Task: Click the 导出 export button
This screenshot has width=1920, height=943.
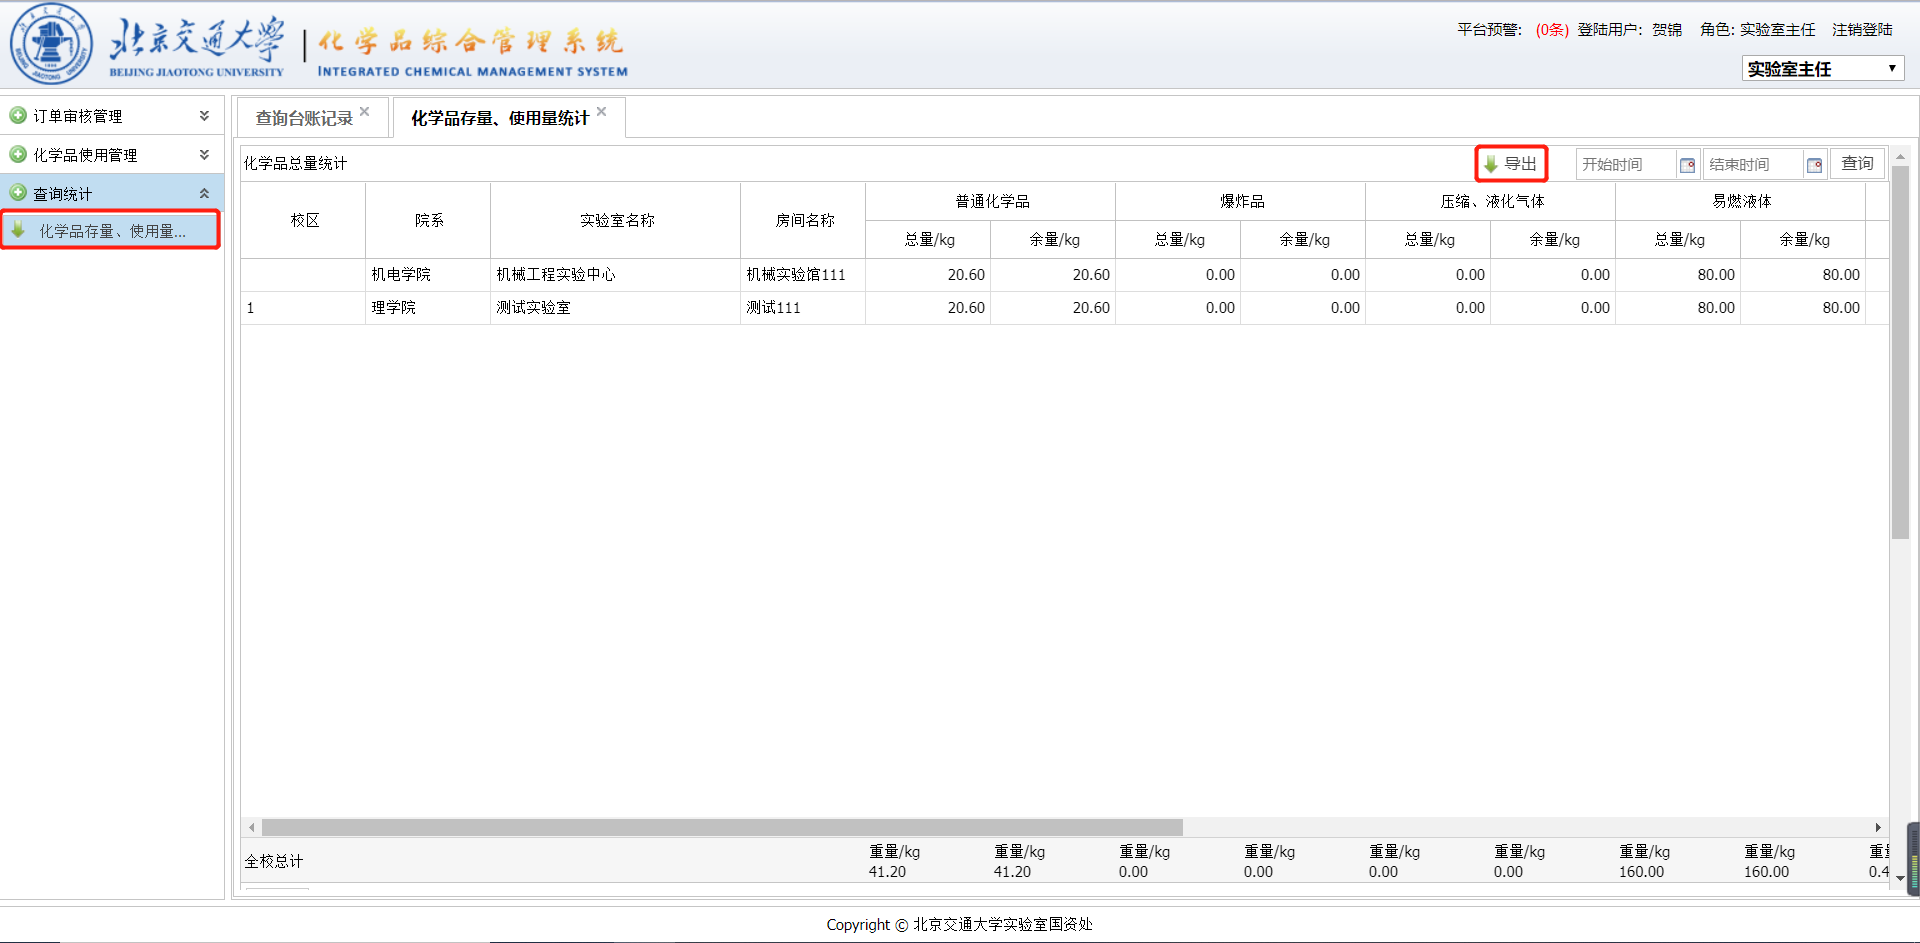Action: tap(1511, 164)
